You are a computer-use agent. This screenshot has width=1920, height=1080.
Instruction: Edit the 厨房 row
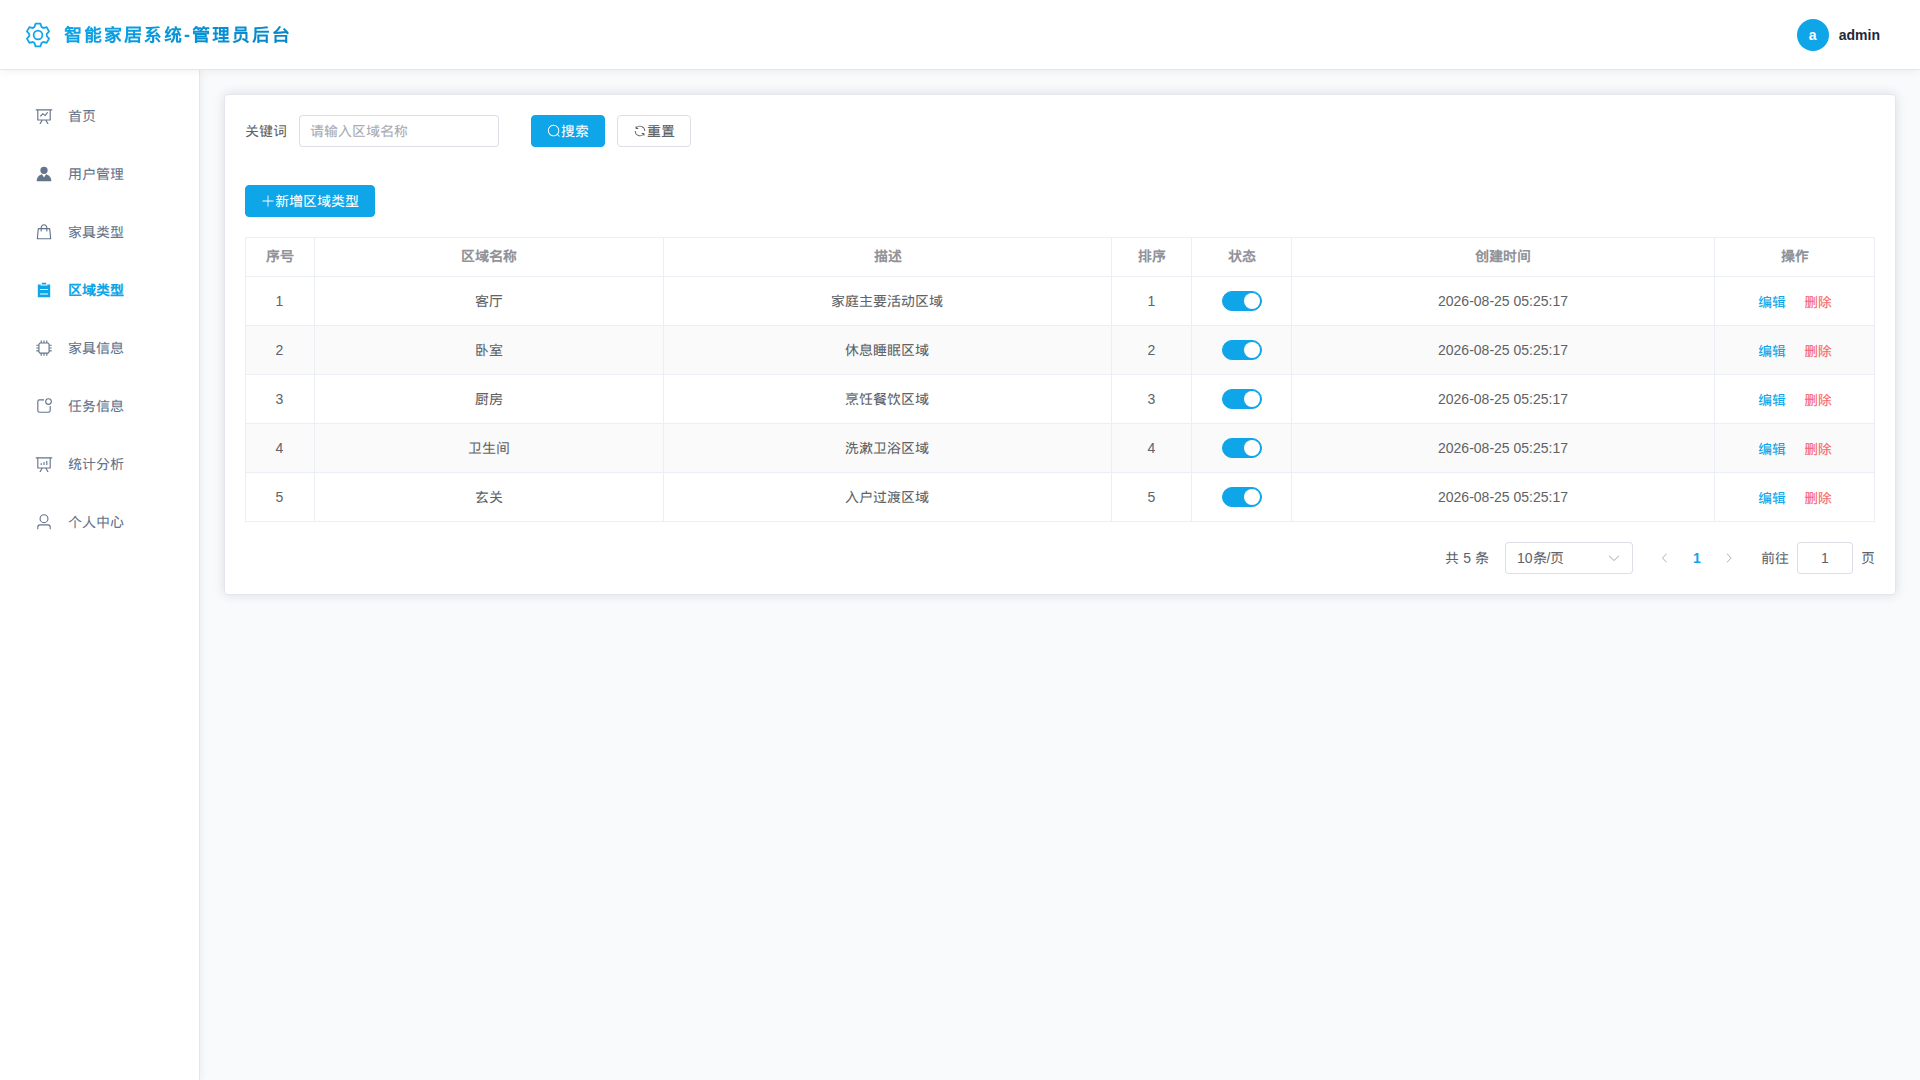point(1772,400)
